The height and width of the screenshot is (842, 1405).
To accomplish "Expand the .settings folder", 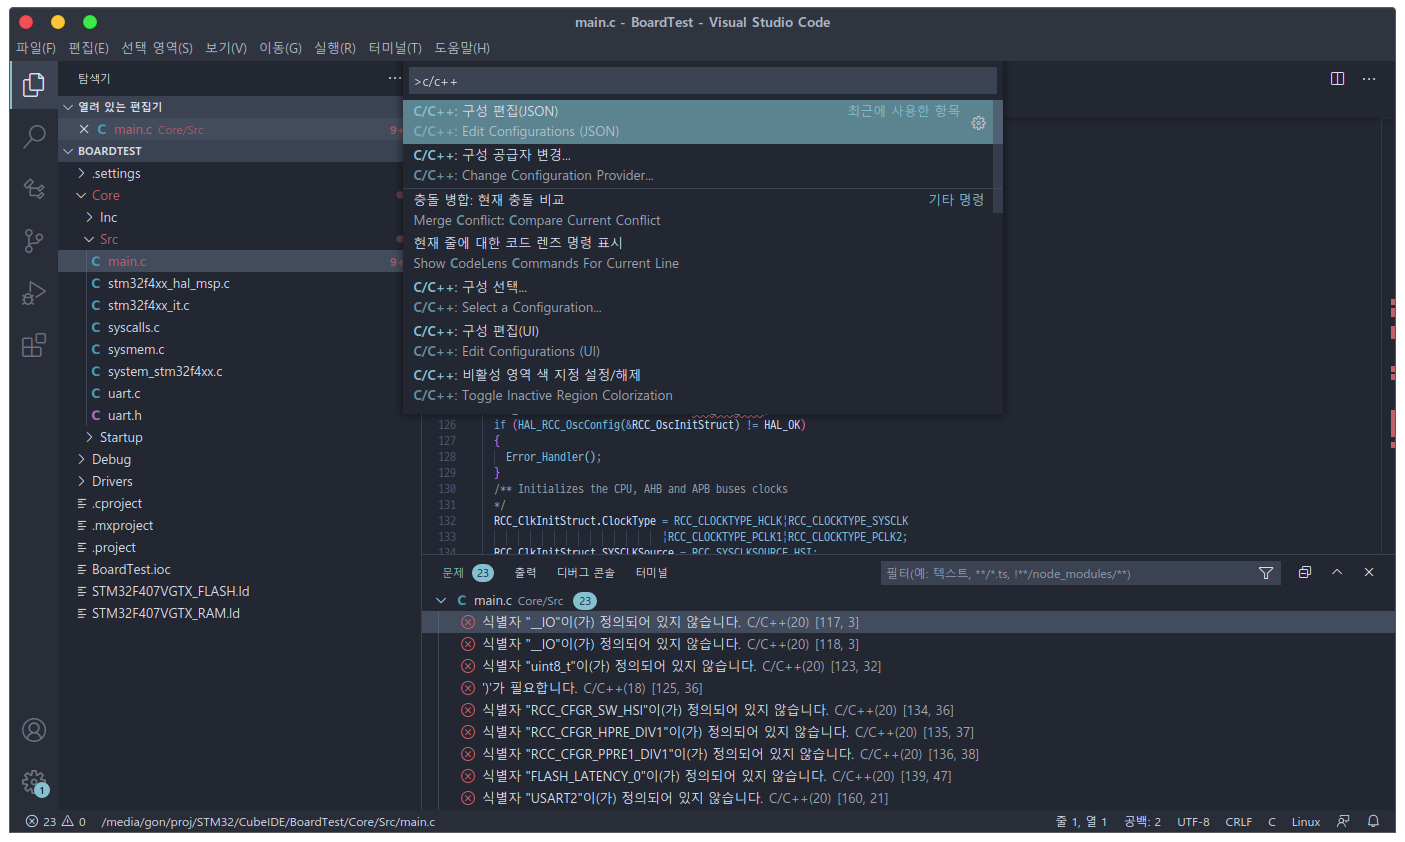I will click(x=82, y=173).
